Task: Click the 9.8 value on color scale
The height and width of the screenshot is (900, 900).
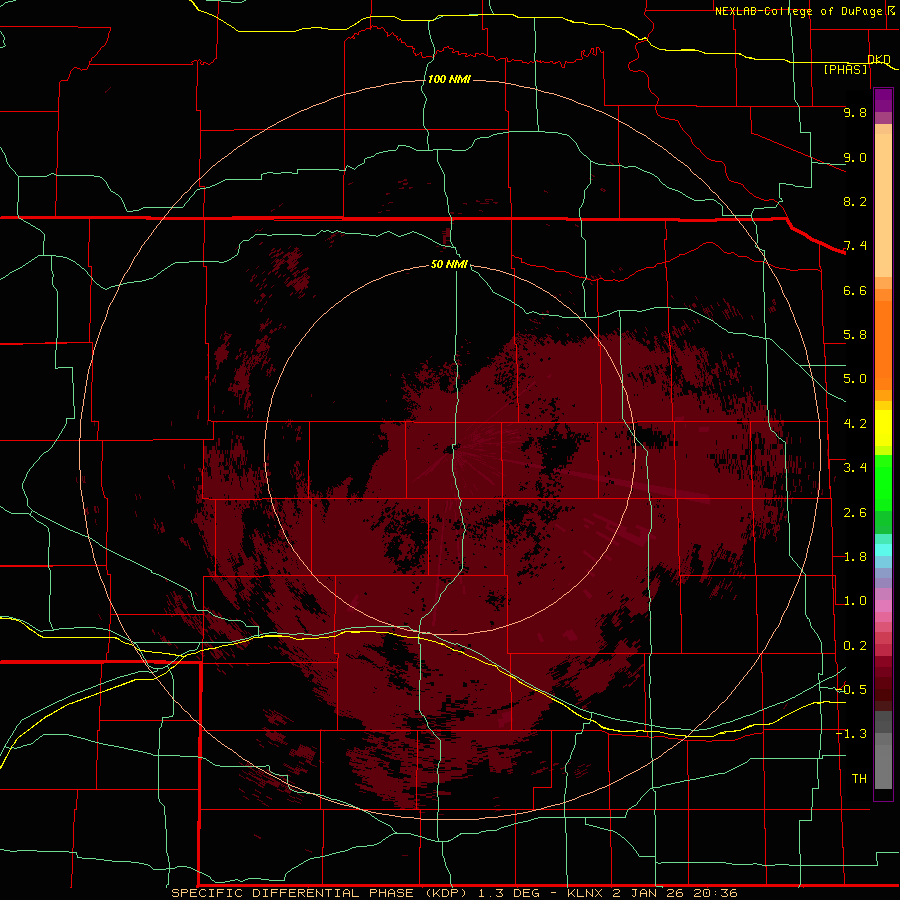Action: click(855, 112)
